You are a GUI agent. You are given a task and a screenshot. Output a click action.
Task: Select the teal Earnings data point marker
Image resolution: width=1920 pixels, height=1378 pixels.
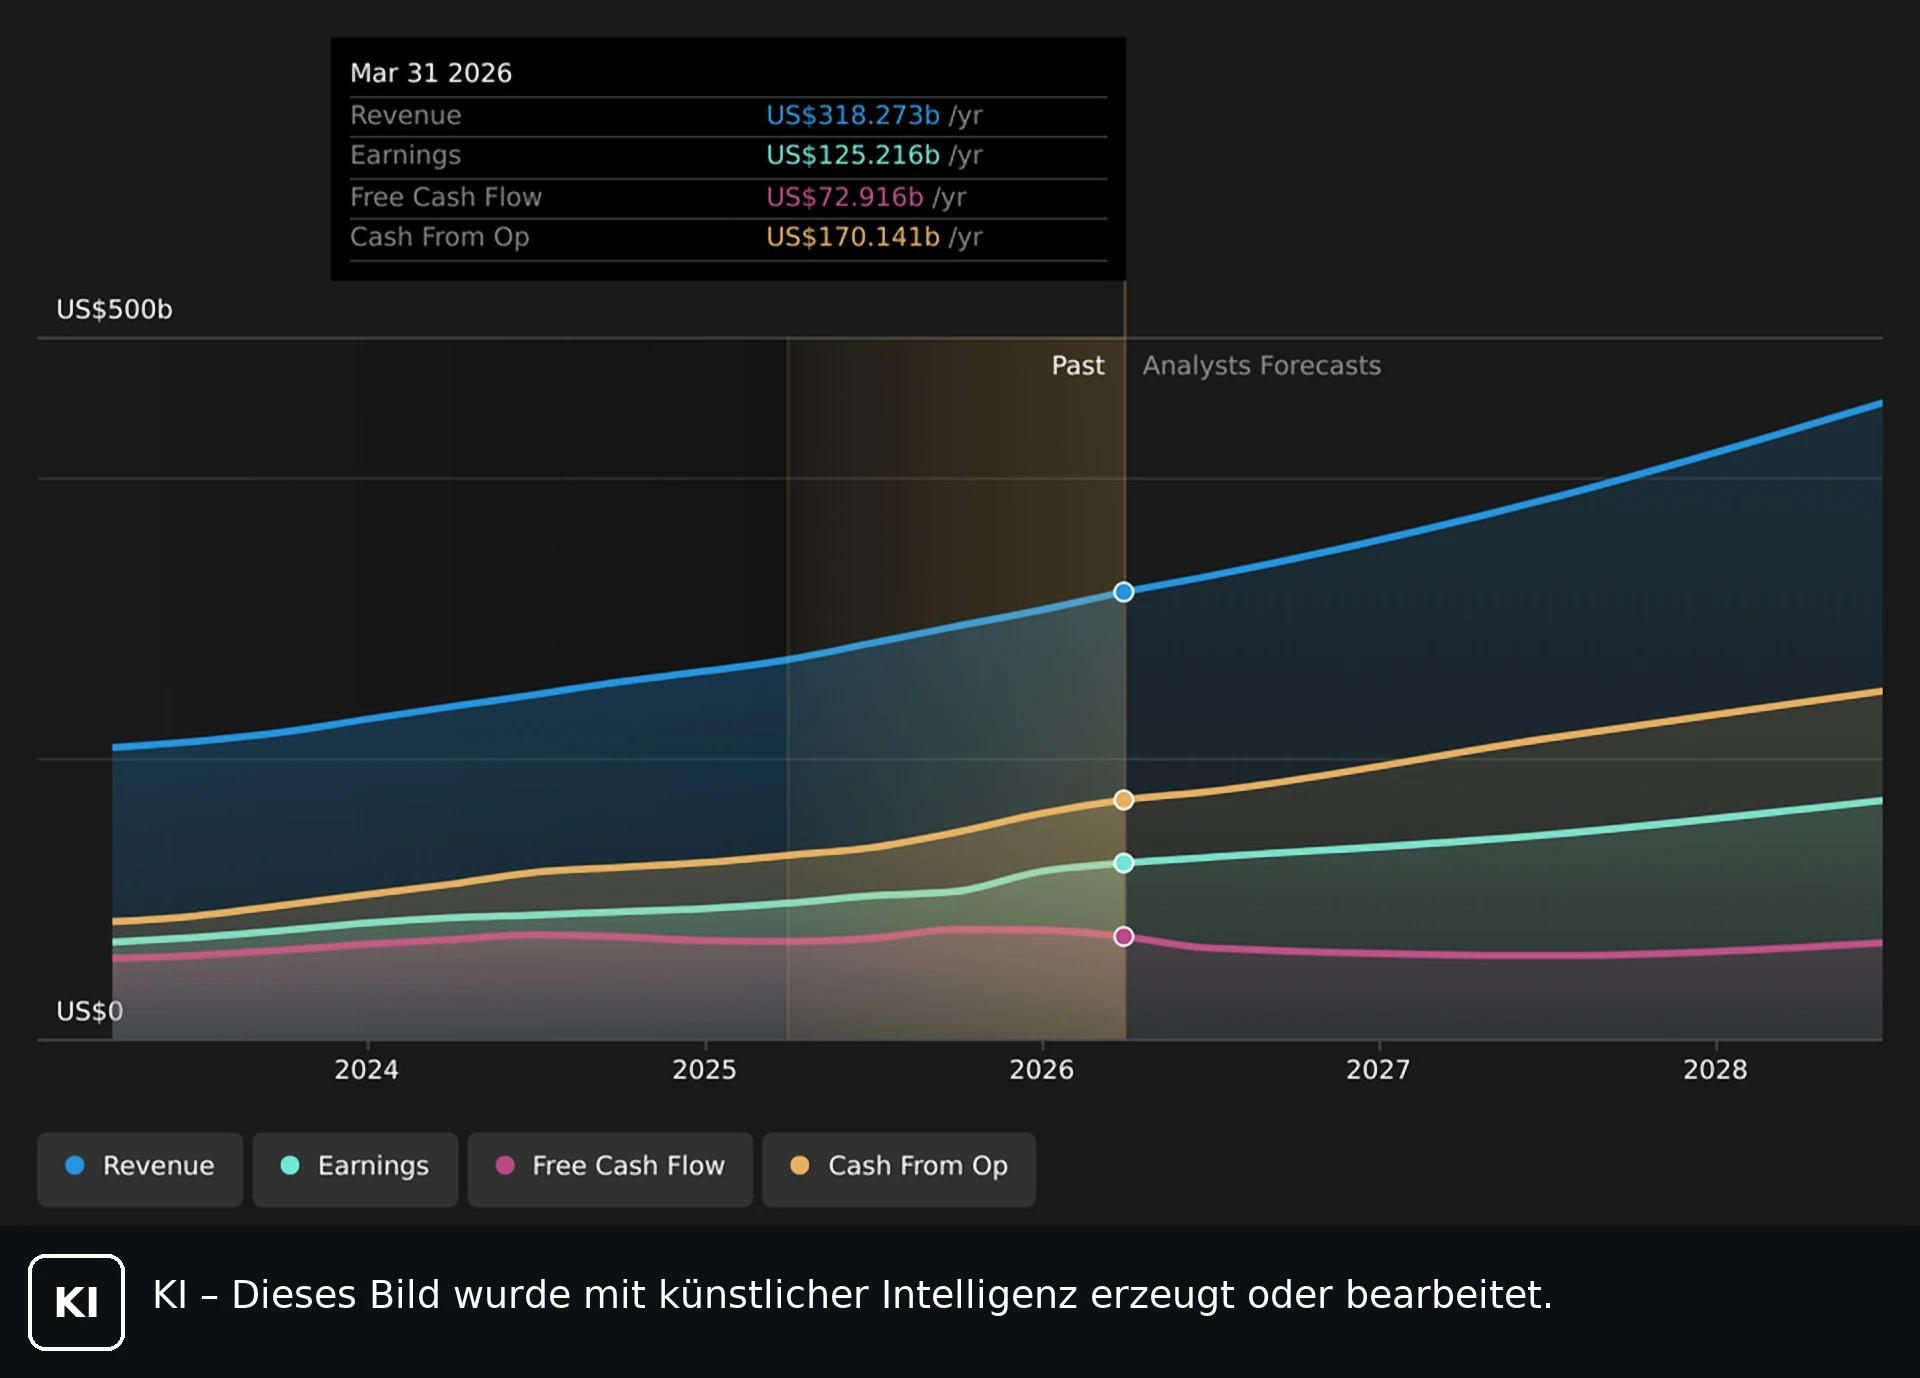tap(1124, 863)
